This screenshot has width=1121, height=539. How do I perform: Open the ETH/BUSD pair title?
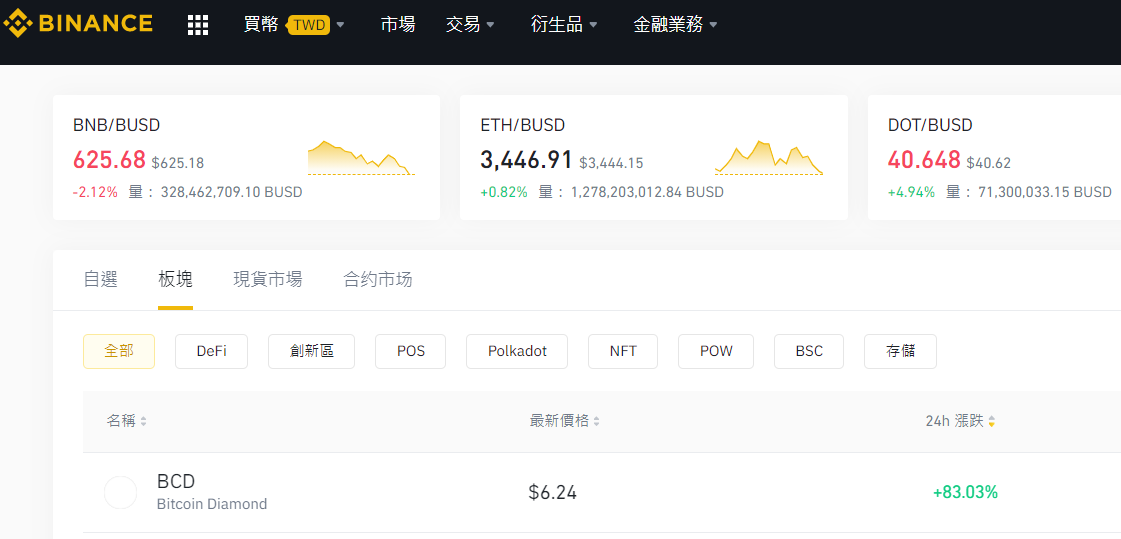(x=523, y=126)
